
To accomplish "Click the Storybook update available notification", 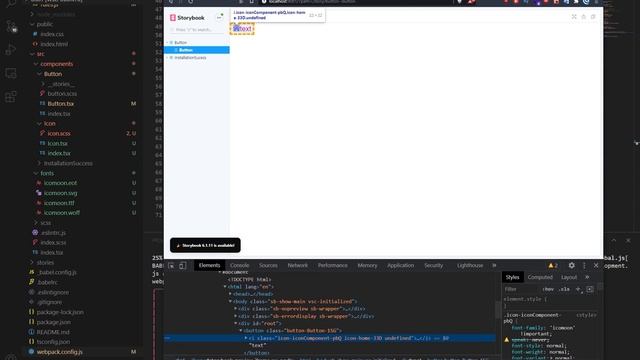I will click(205, 245).
